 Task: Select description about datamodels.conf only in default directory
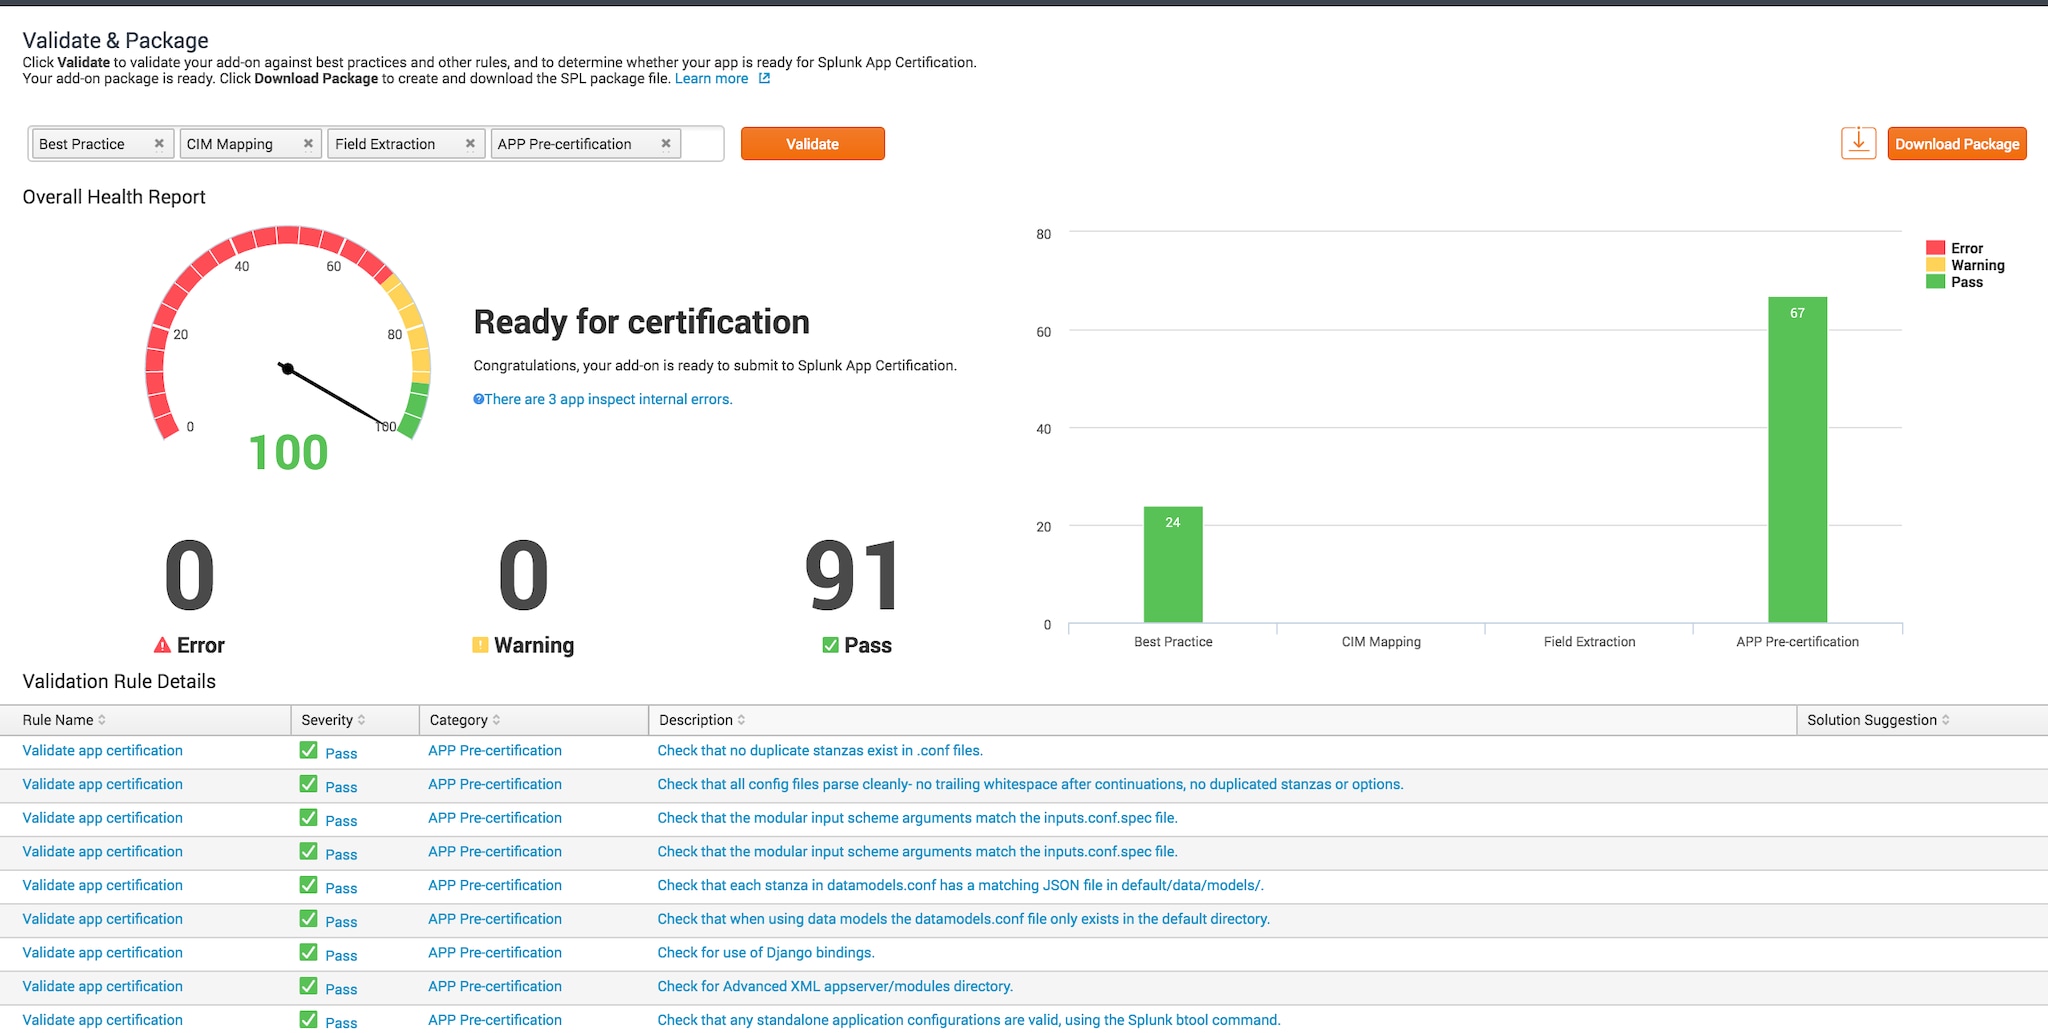(963, 919)
